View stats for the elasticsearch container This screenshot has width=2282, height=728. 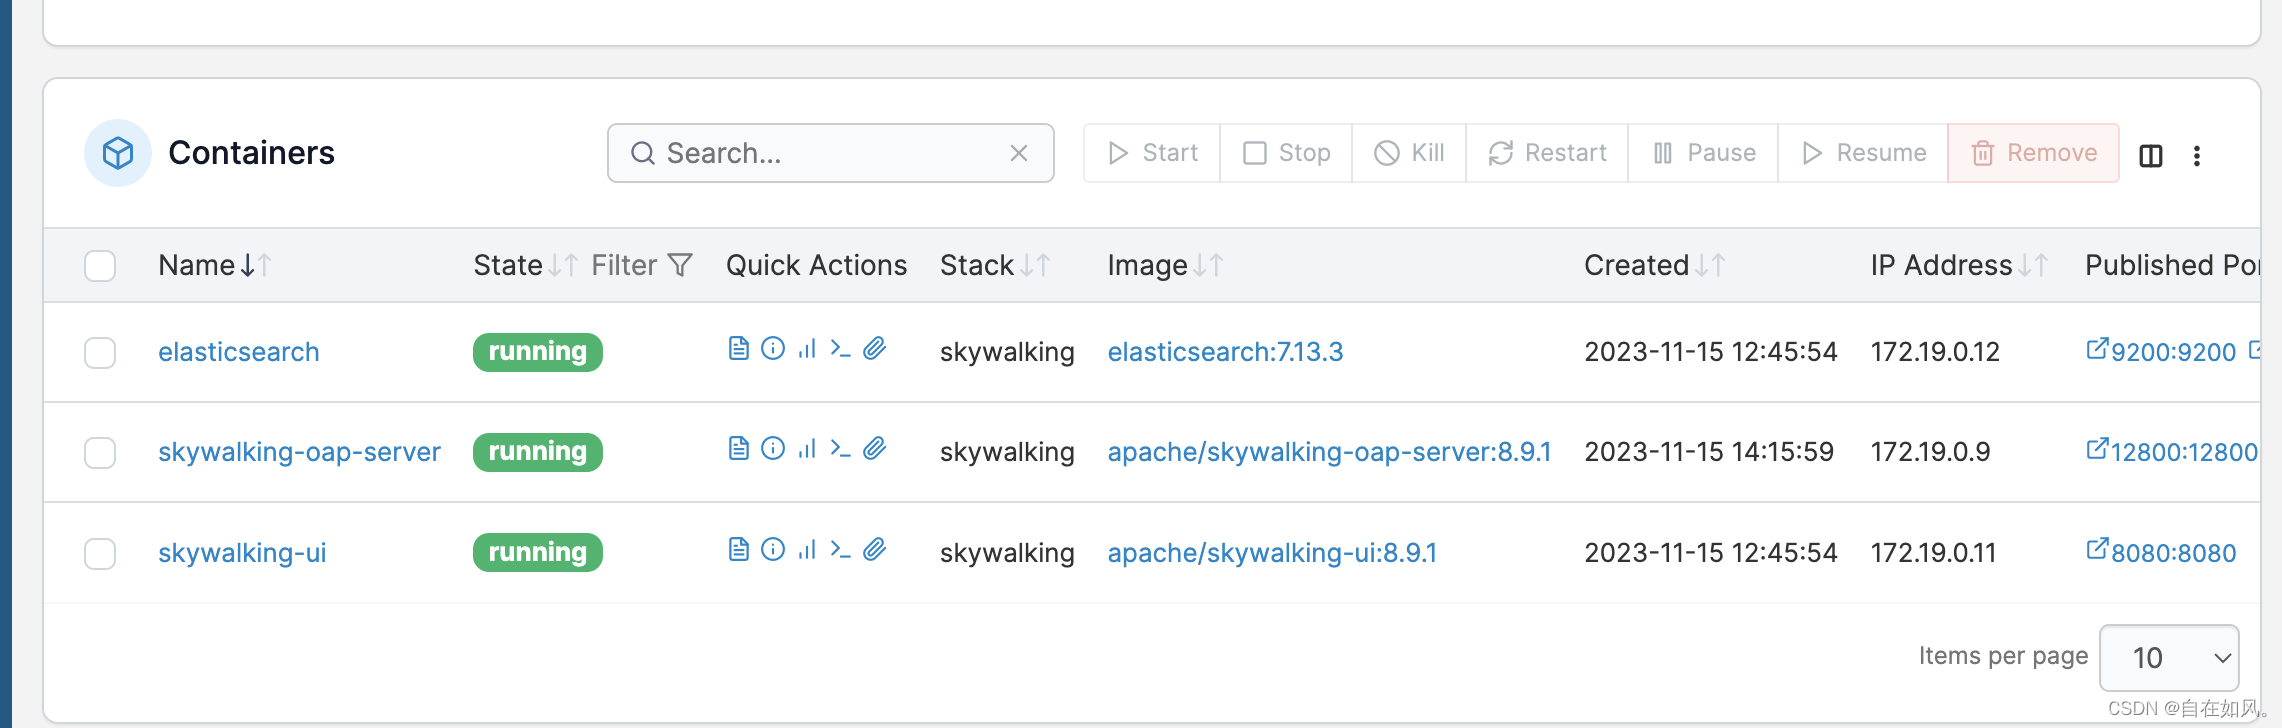pyautogui.click(x=807, y=348)
